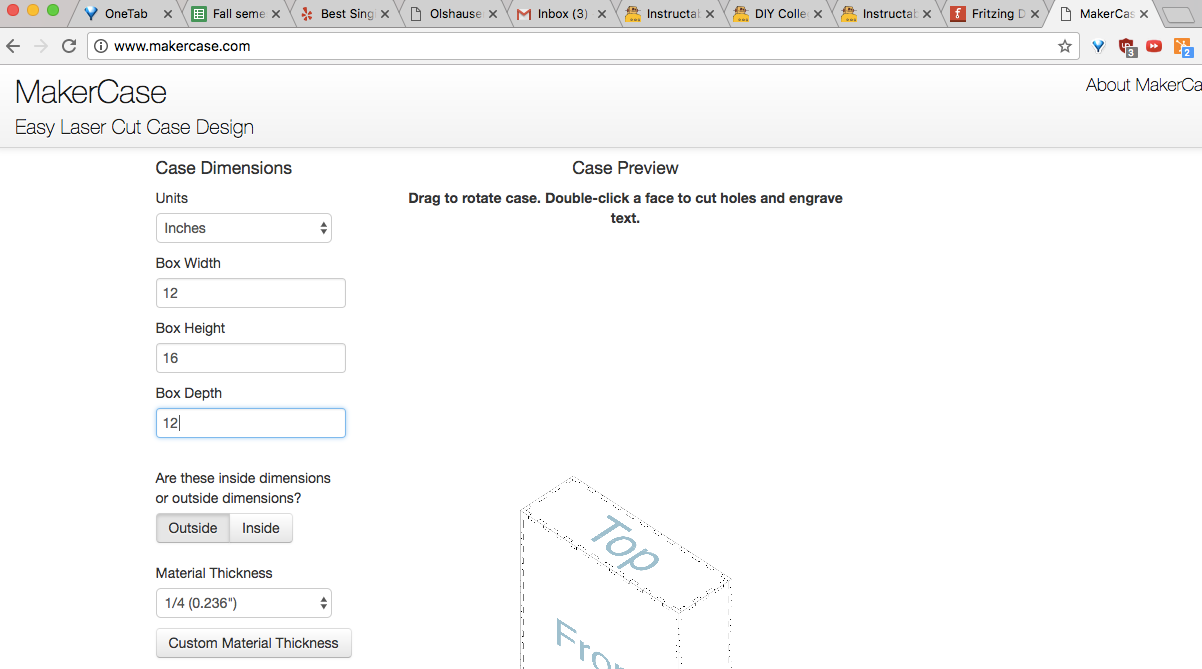Focus the Box Depth input field

251,423
